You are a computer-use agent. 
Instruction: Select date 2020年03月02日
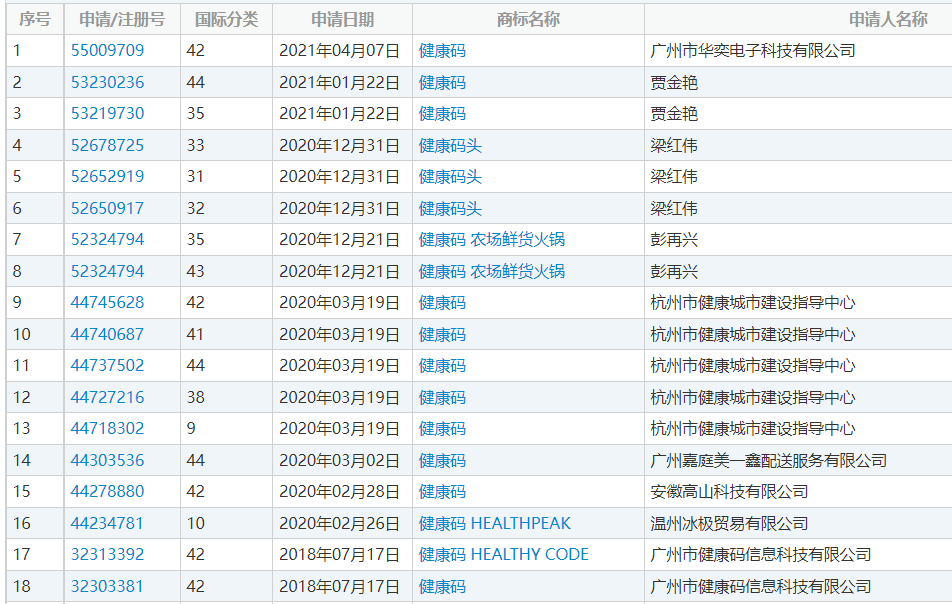tap(339, 461)
